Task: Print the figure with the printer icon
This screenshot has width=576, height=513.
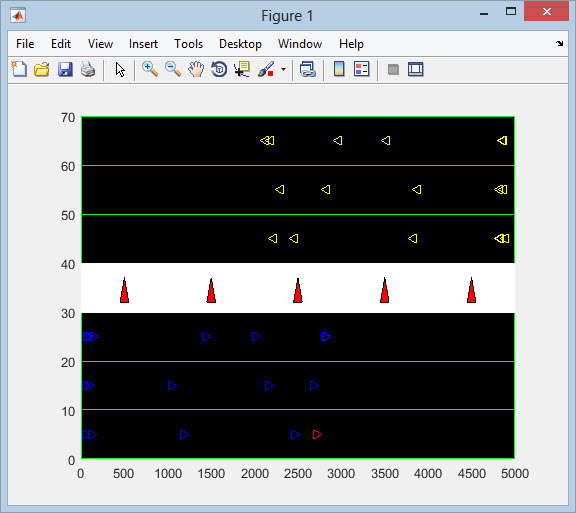Action: click(x=88, y=69)
